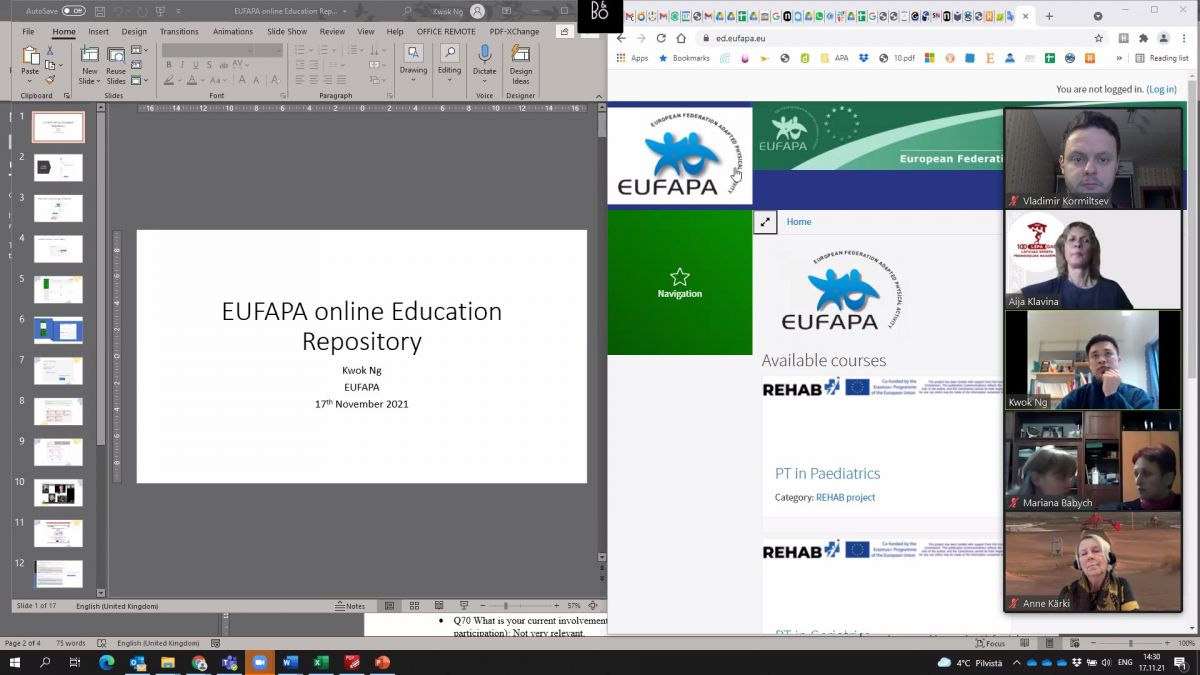Reload the page in Chrome
1200x675 pixels.
[661, 38]
